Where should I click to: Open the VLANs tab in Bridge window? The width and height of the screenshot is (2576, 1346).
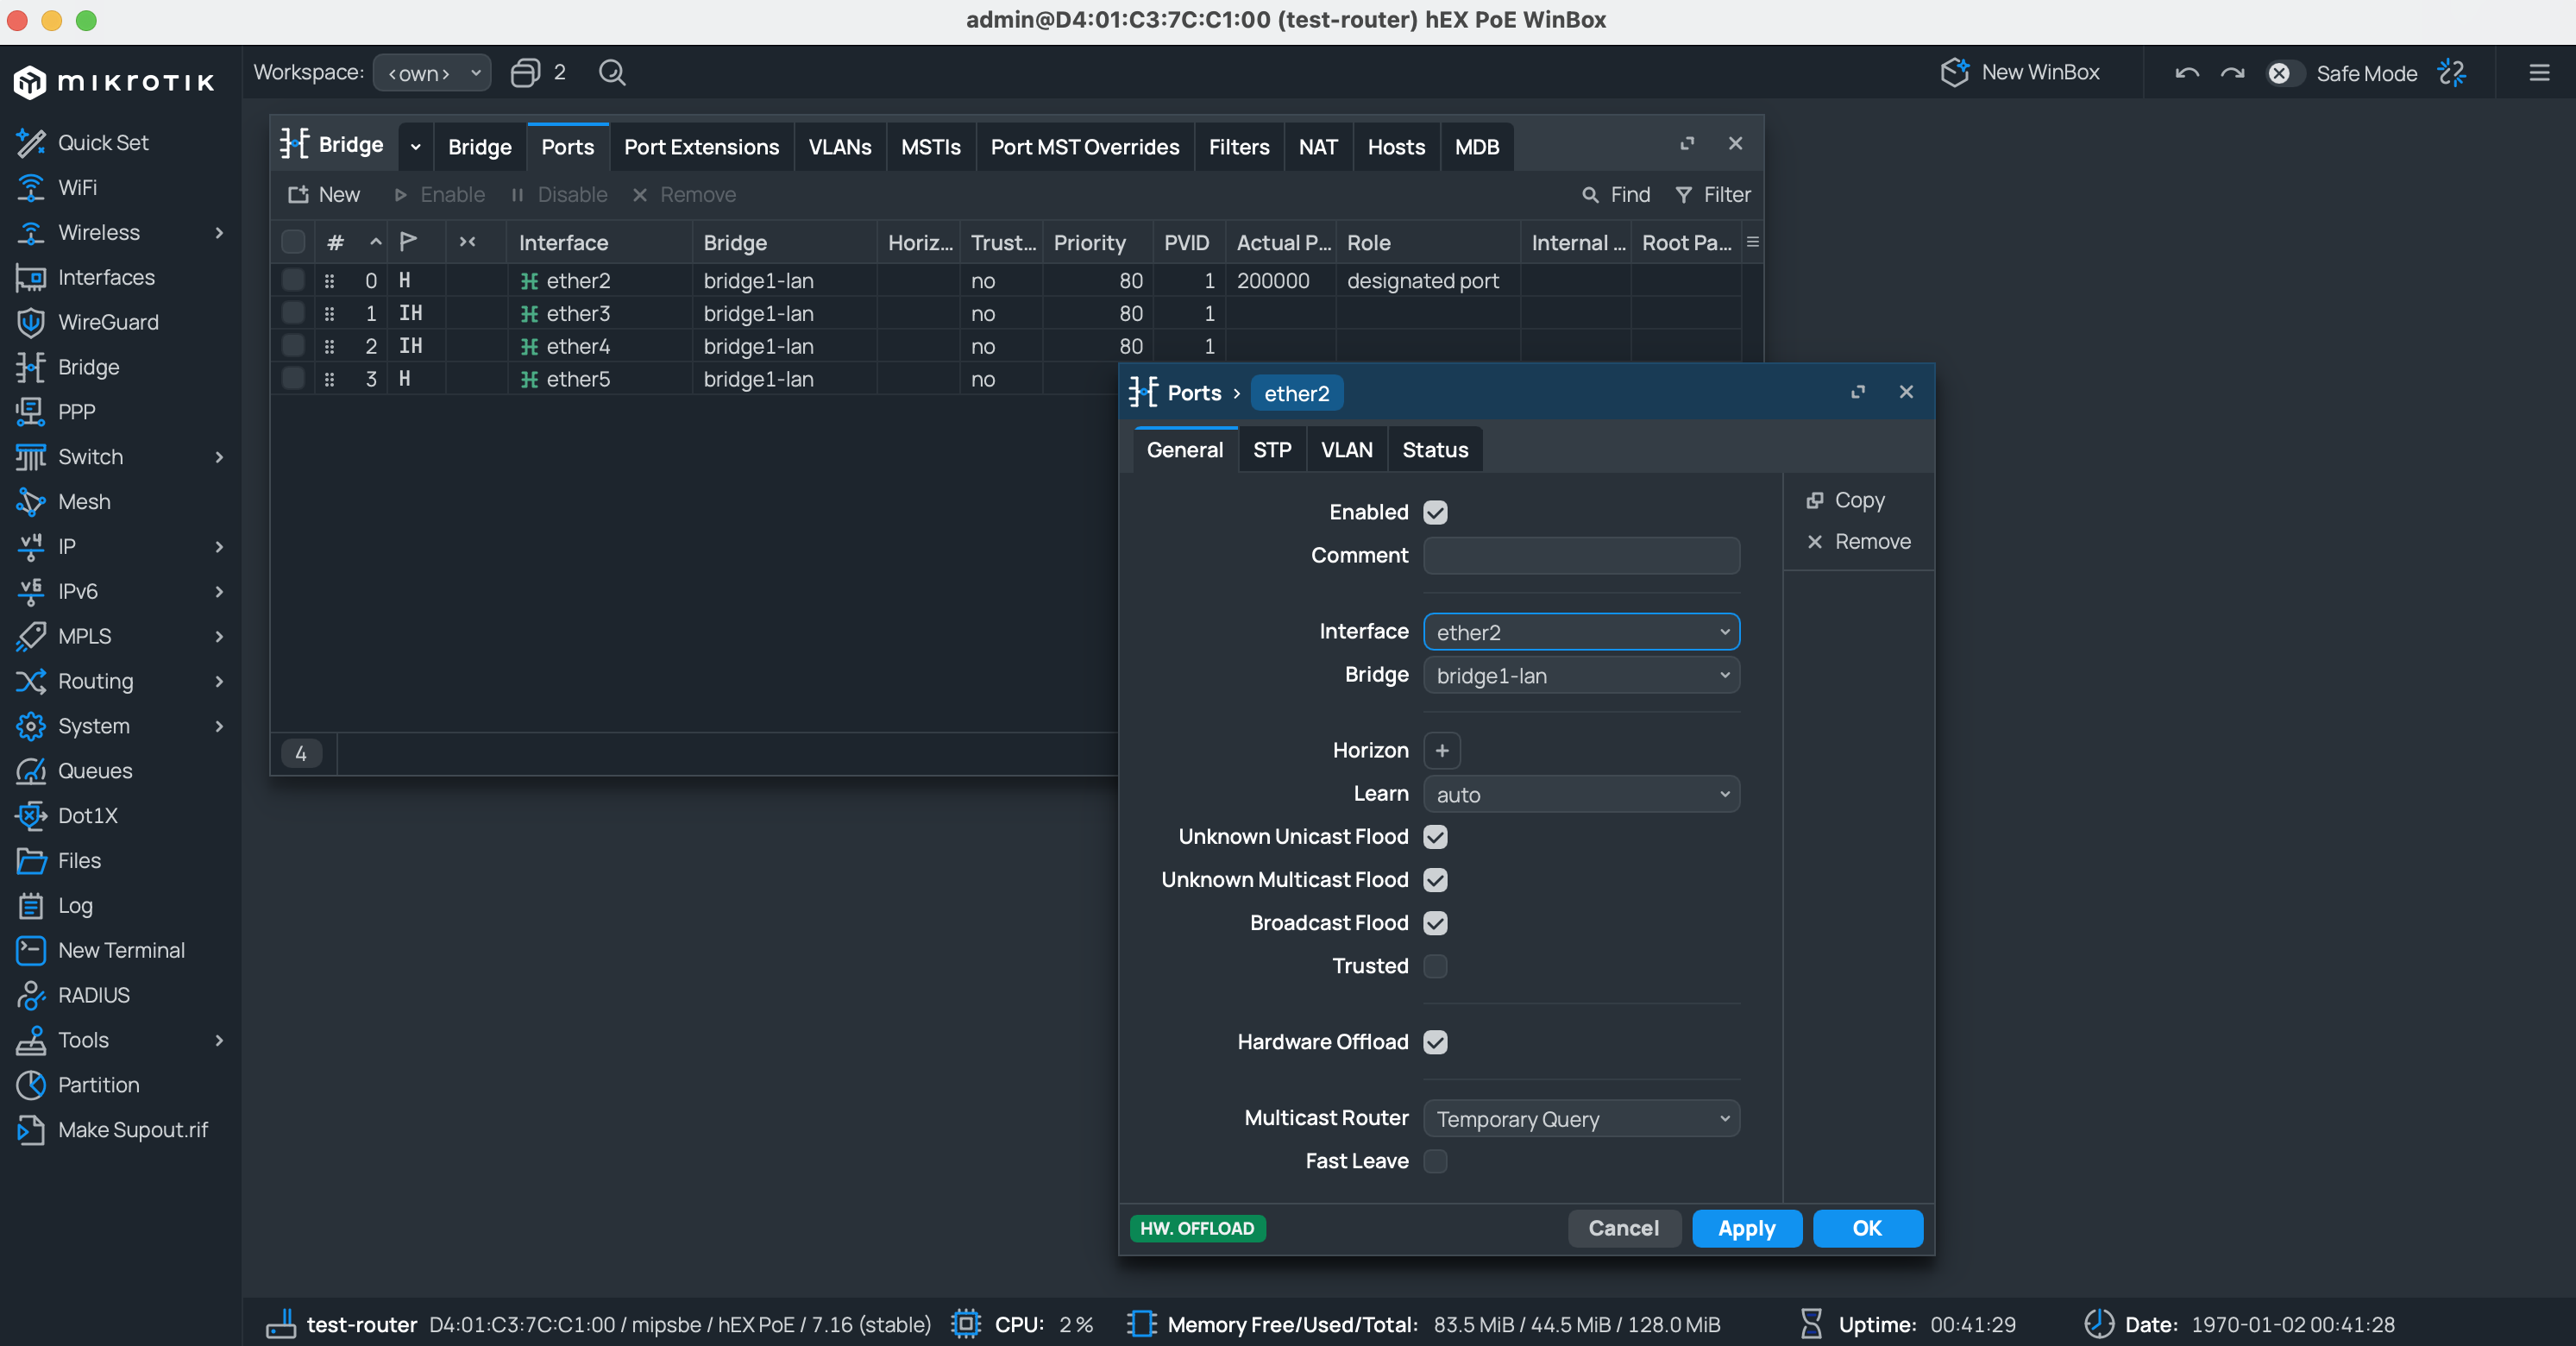pos(840,147)
